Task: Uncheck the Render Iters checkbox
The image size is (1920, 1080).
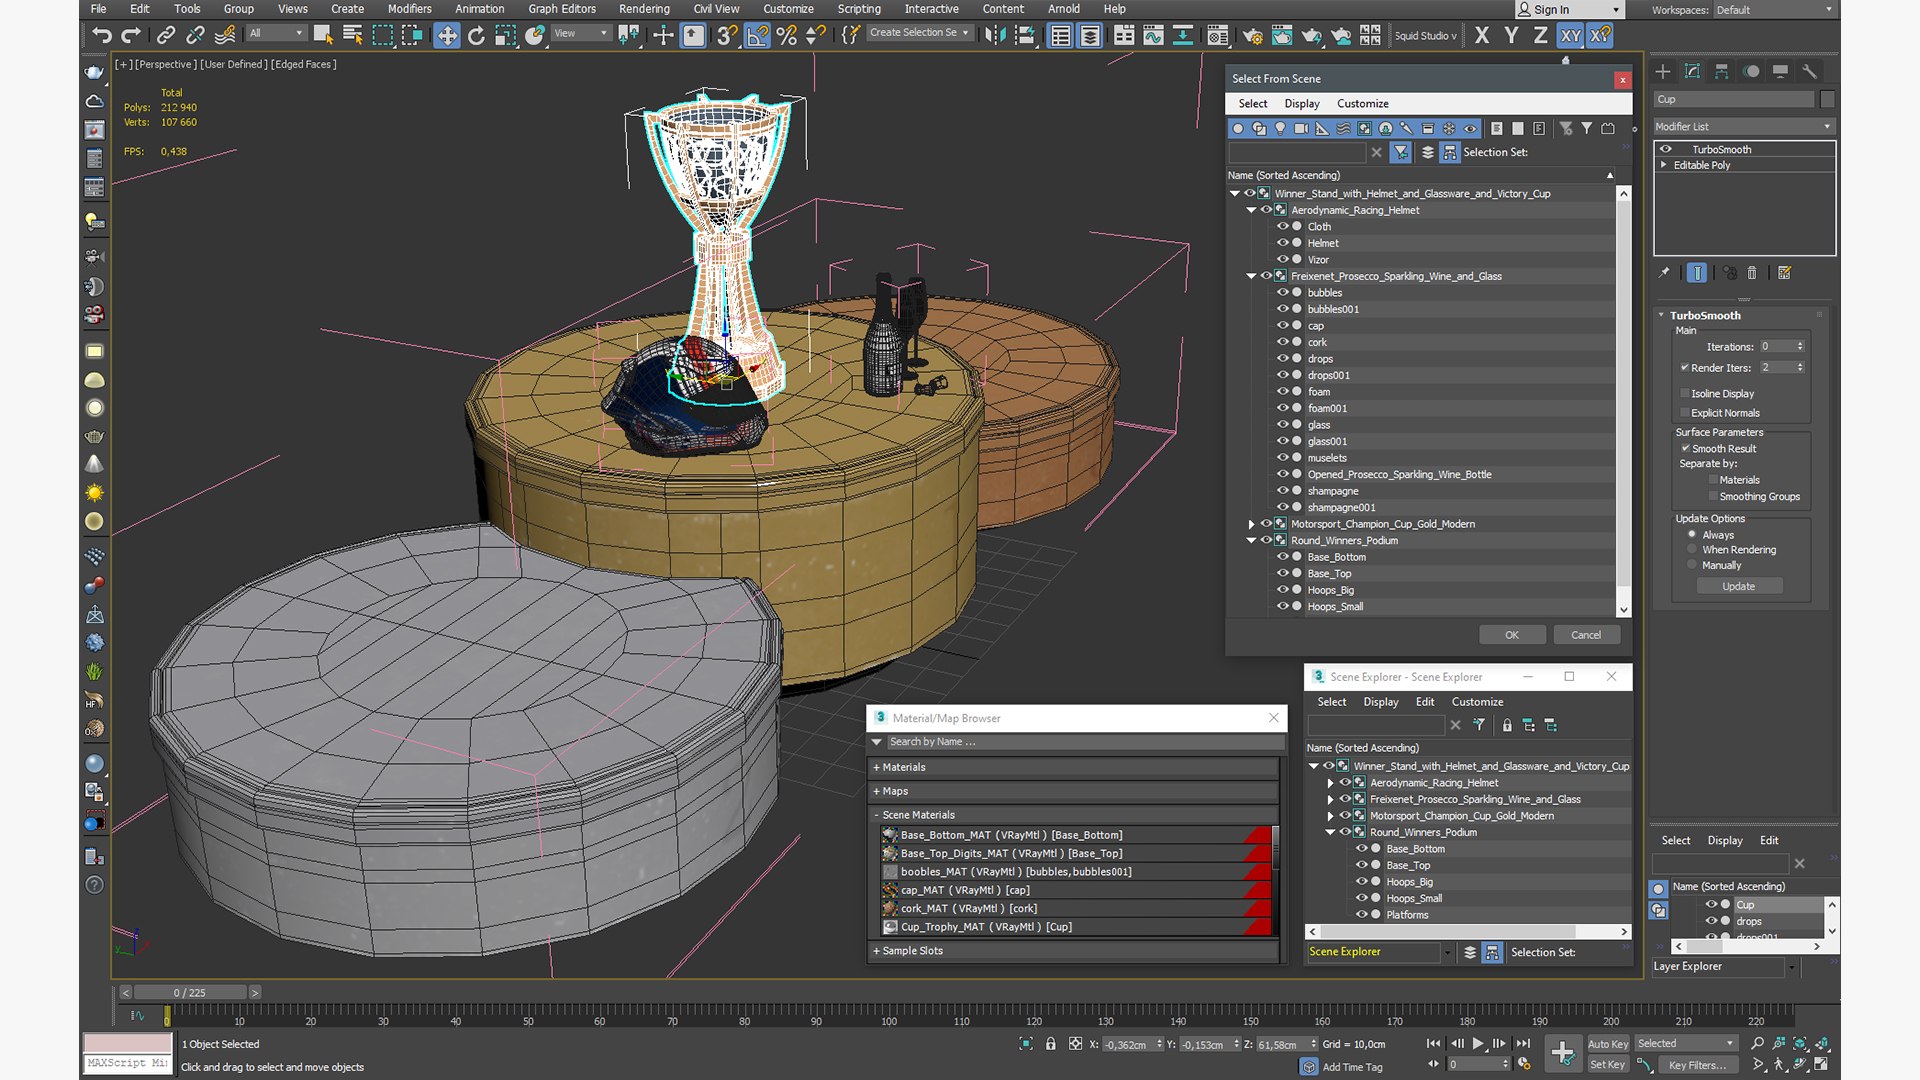Action: click(x=1685, y=367)
